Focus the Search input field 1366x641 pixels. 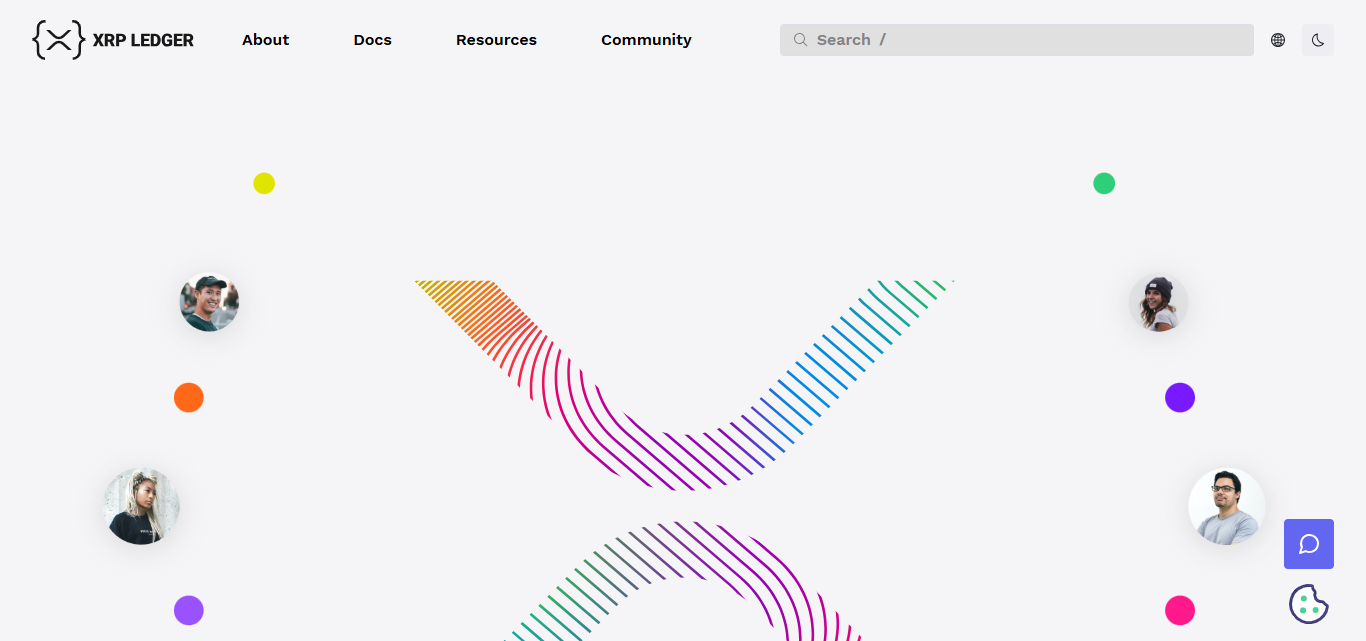[x=1016, y=40]
